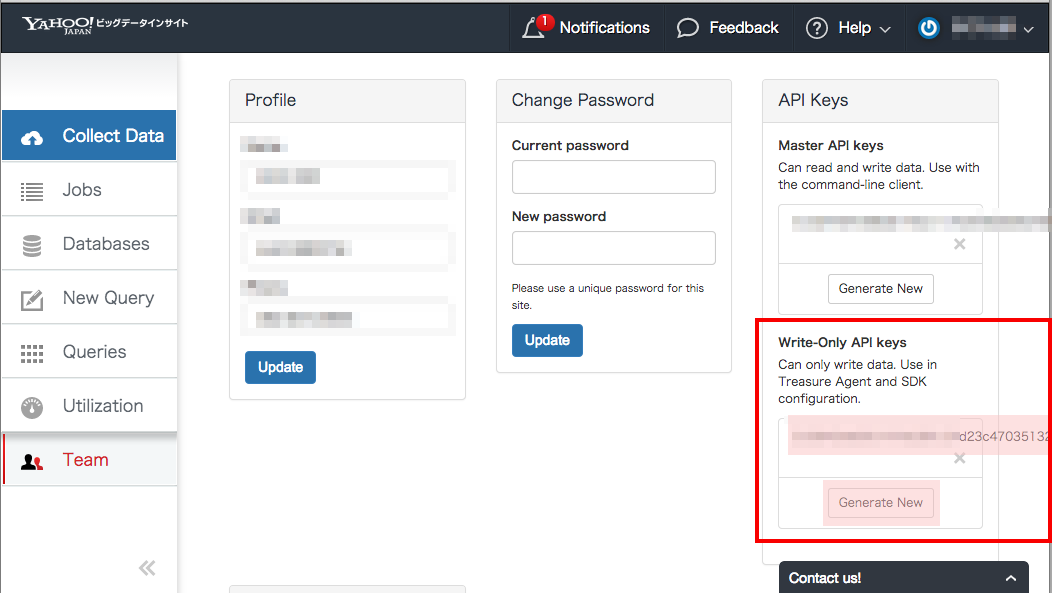Click the Collect Data cloud upload icon

coord(32,137)
